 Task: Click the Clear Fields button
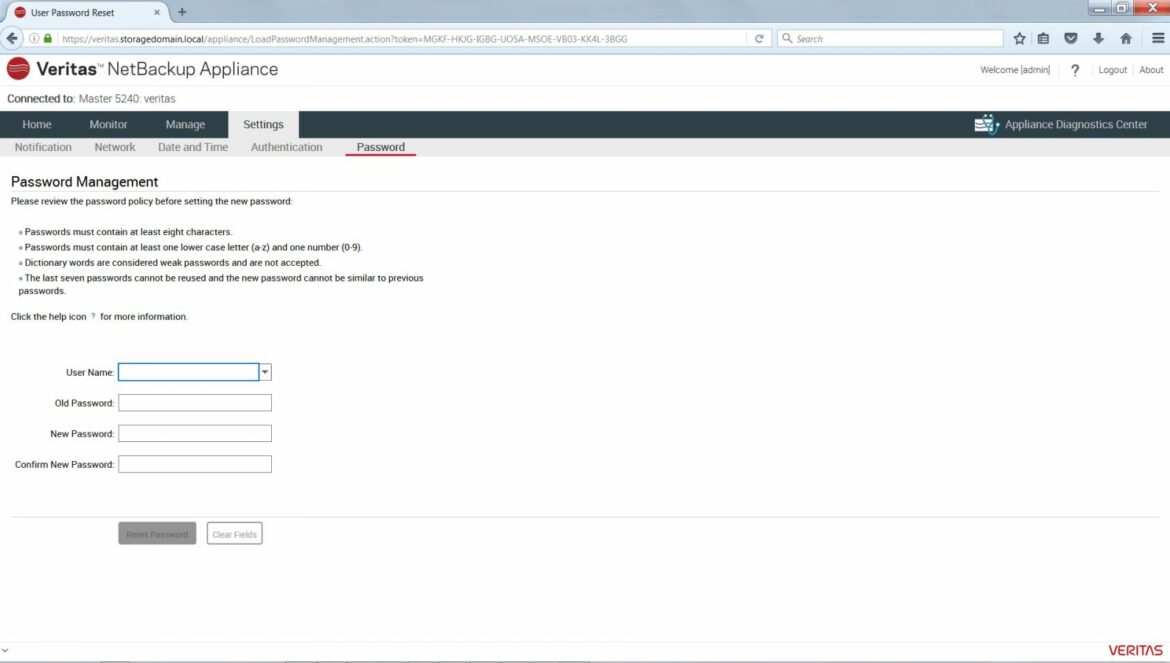pyautogui.click(x=234, y=534)
